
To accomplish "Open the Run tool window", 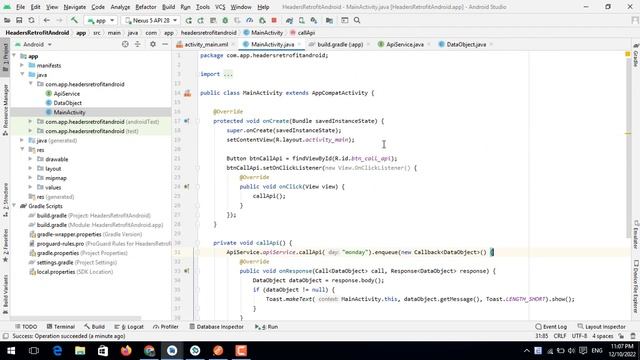I will (x=266, y=327).
